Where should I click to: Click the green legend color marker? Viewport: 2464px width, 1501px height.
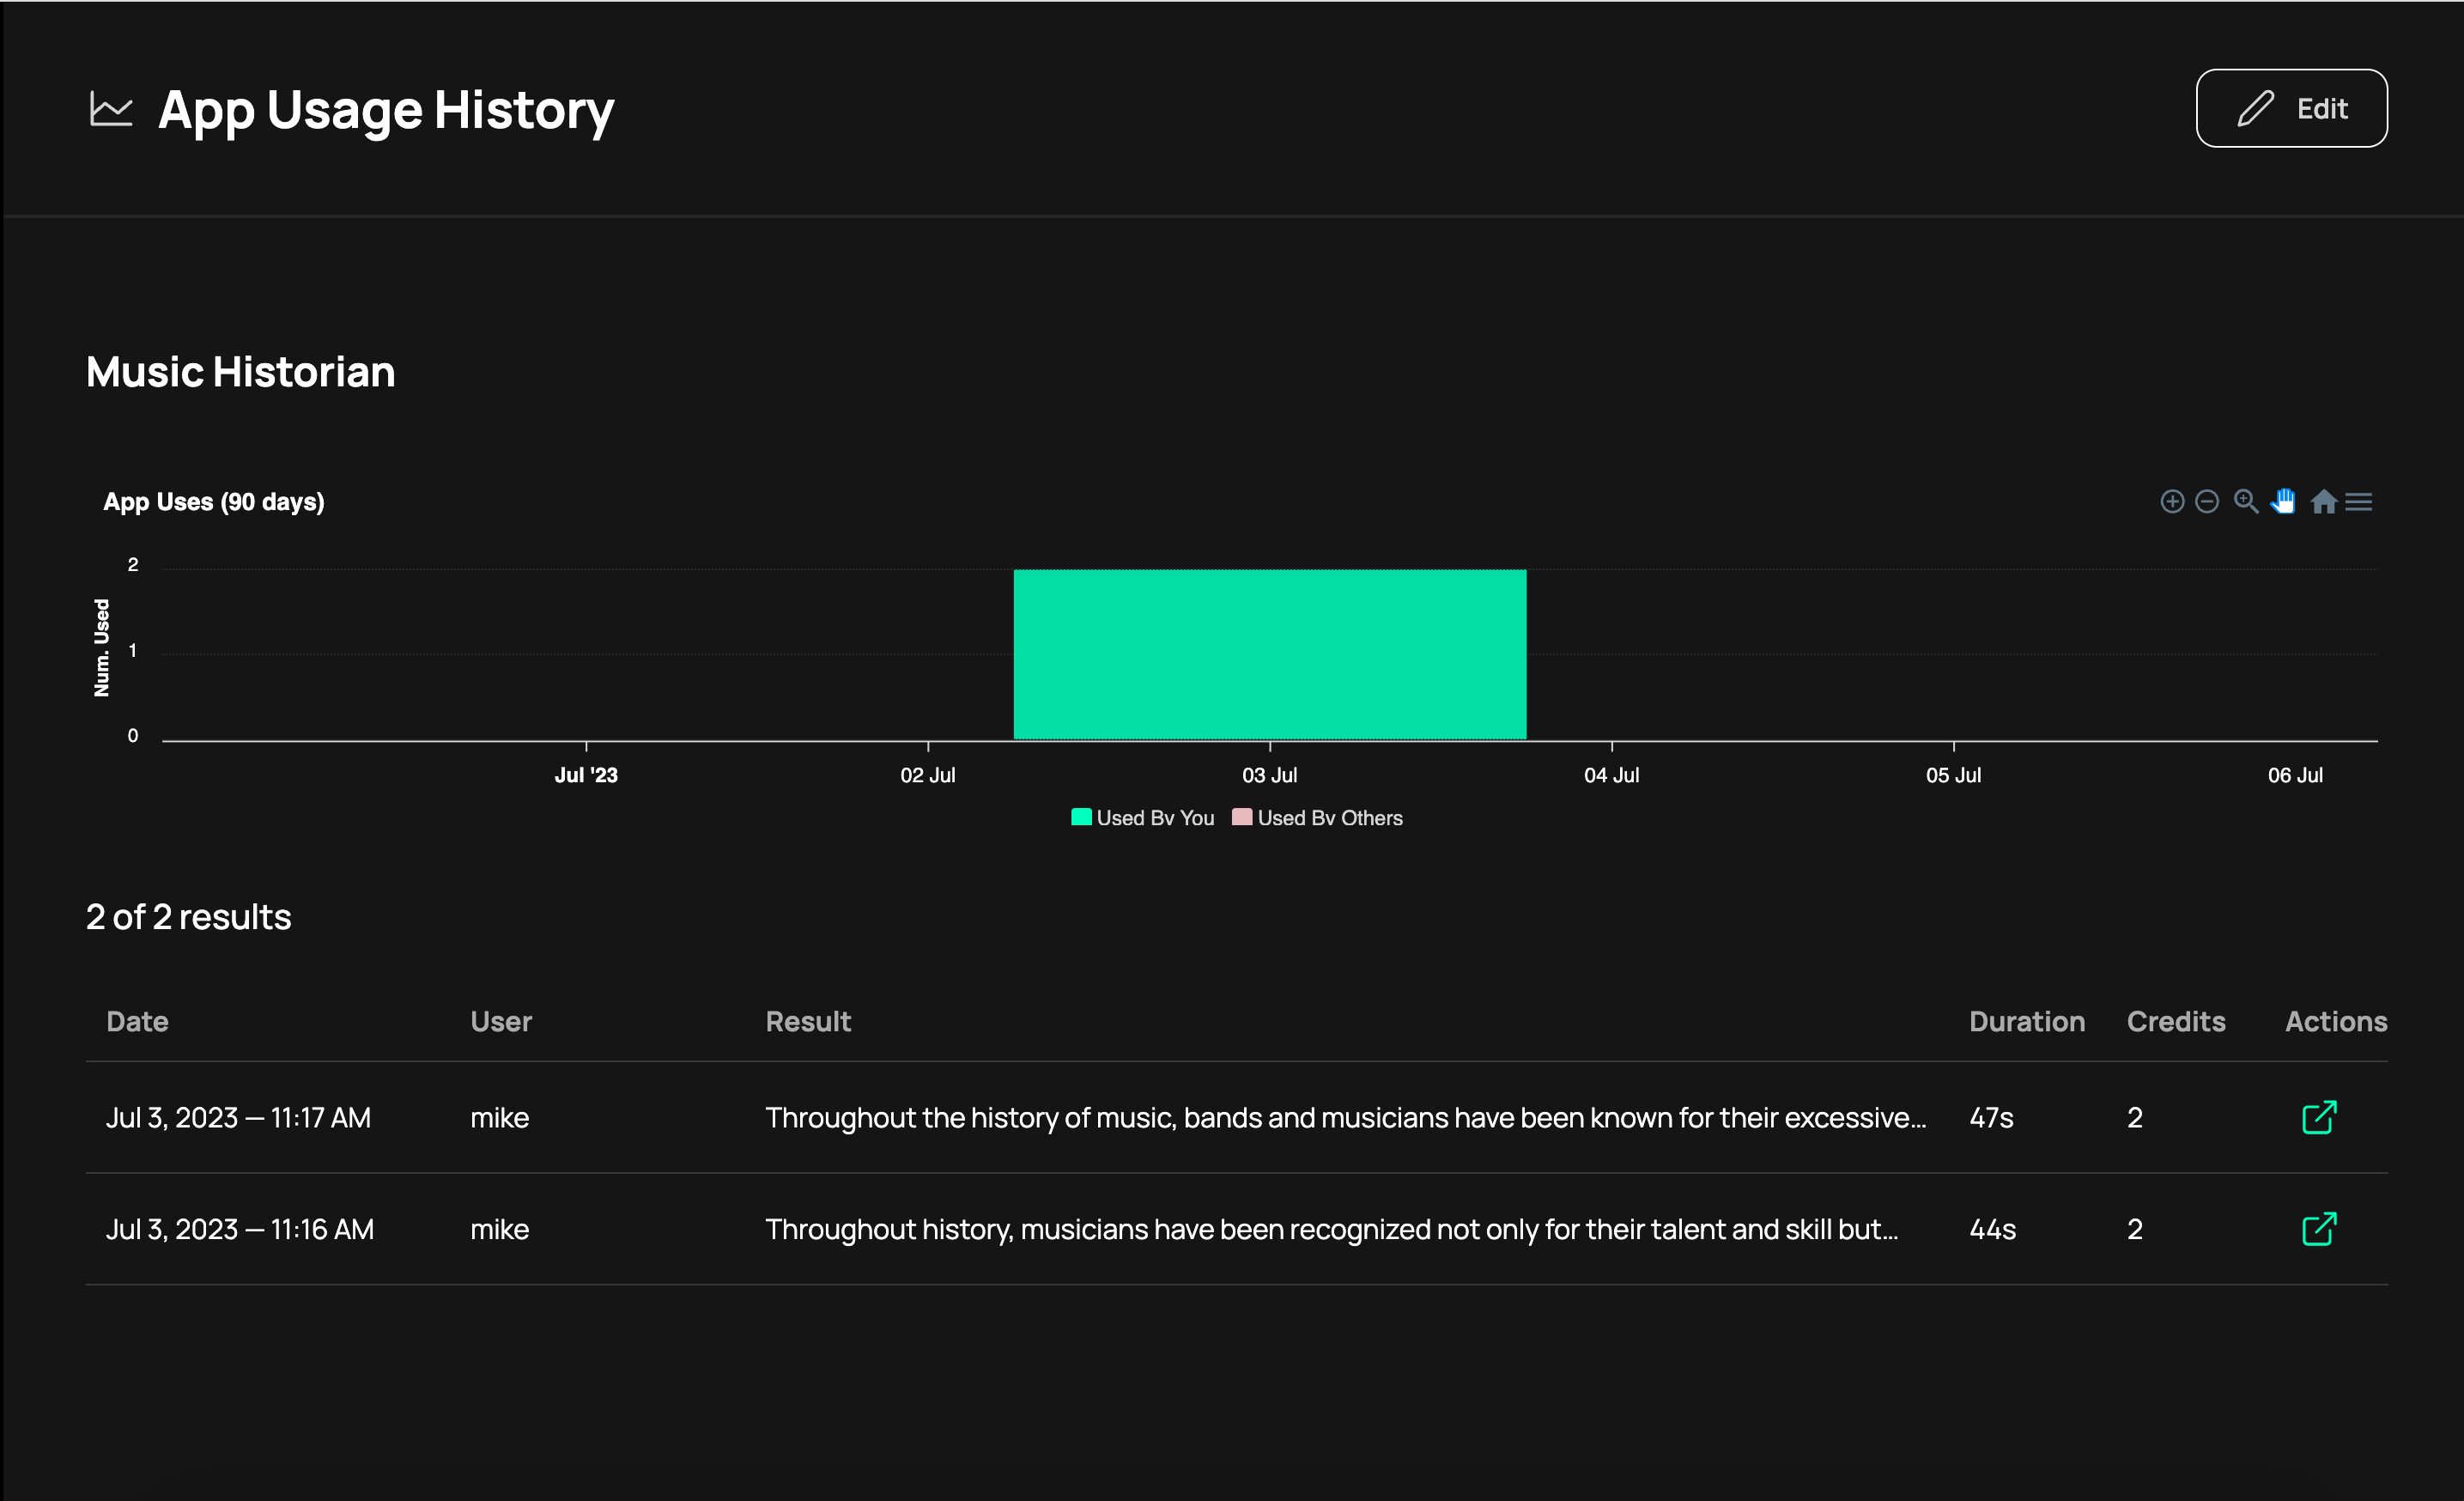[1081, 817]
